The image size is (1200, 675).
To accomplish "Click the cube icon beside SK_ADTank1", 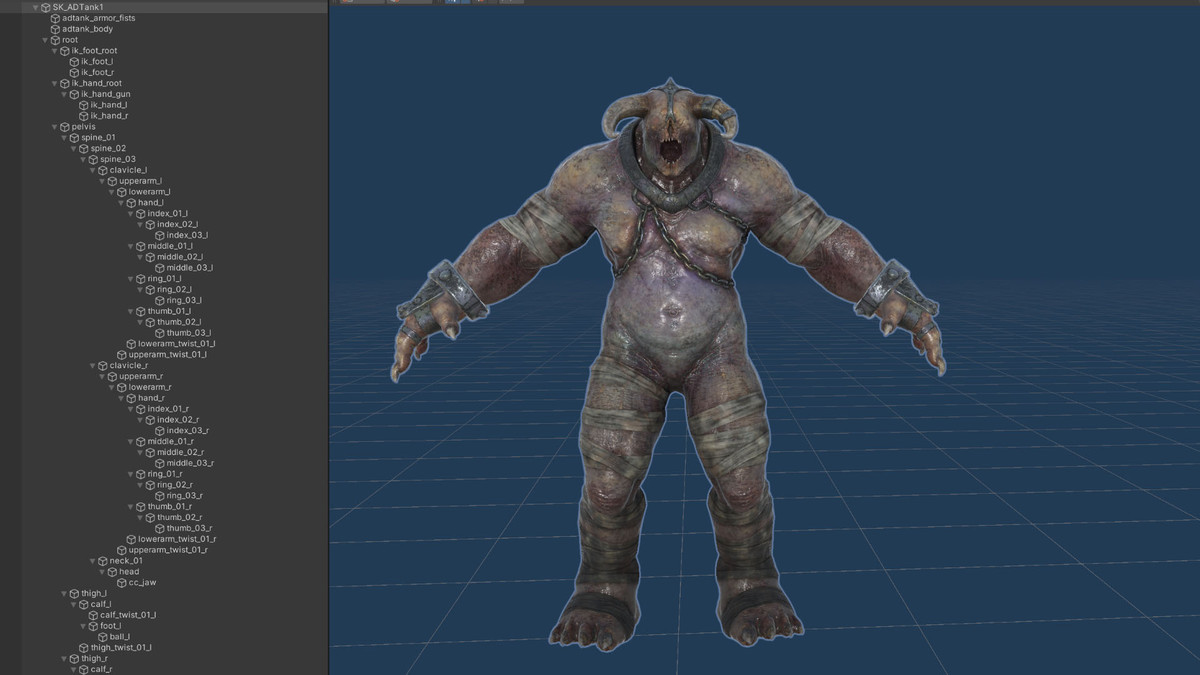I will coord(45,7).
